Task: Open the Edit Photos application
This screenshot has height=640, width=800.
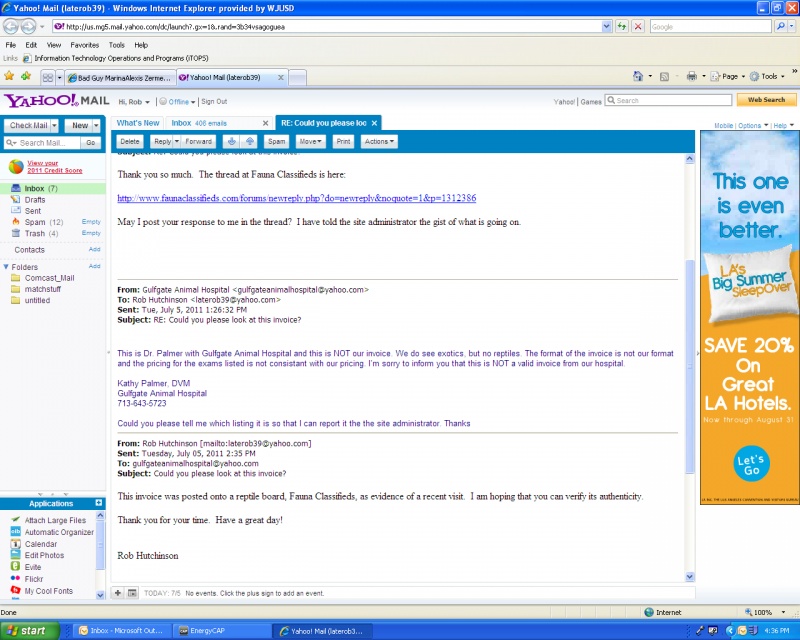Action: pyautogui.click(x=44, y=555)
